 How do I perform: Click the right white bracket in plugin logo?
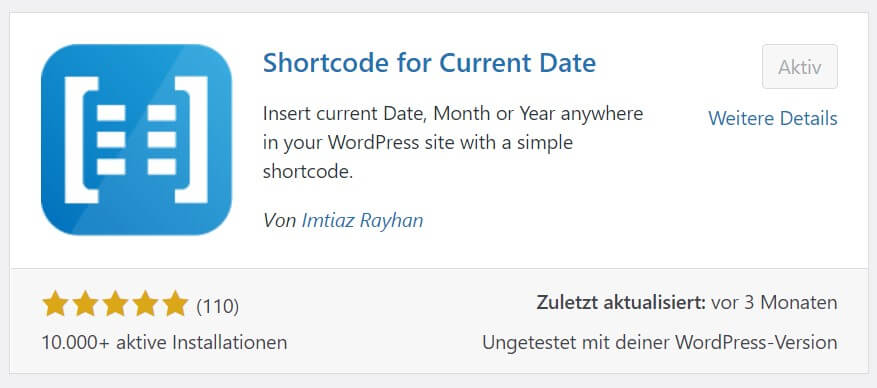(x=191, y=139)
